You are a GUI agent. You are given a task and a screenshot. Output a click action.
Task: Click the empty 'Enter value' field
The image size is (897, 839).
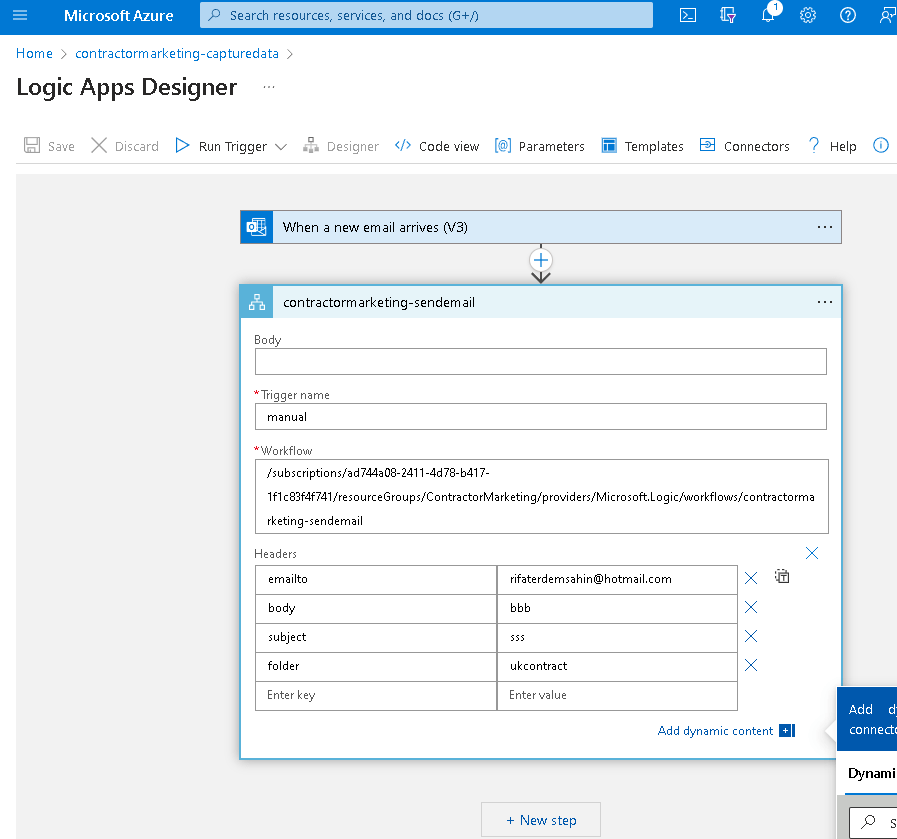click(x=617, y=695)
